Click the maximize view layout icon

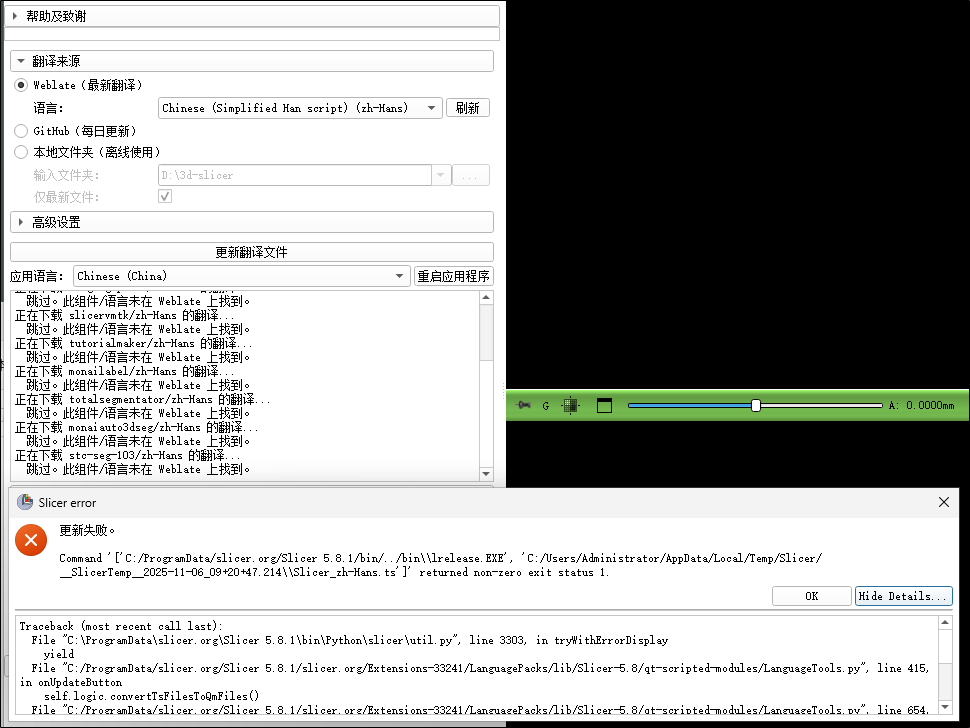(x=604, y=405)
